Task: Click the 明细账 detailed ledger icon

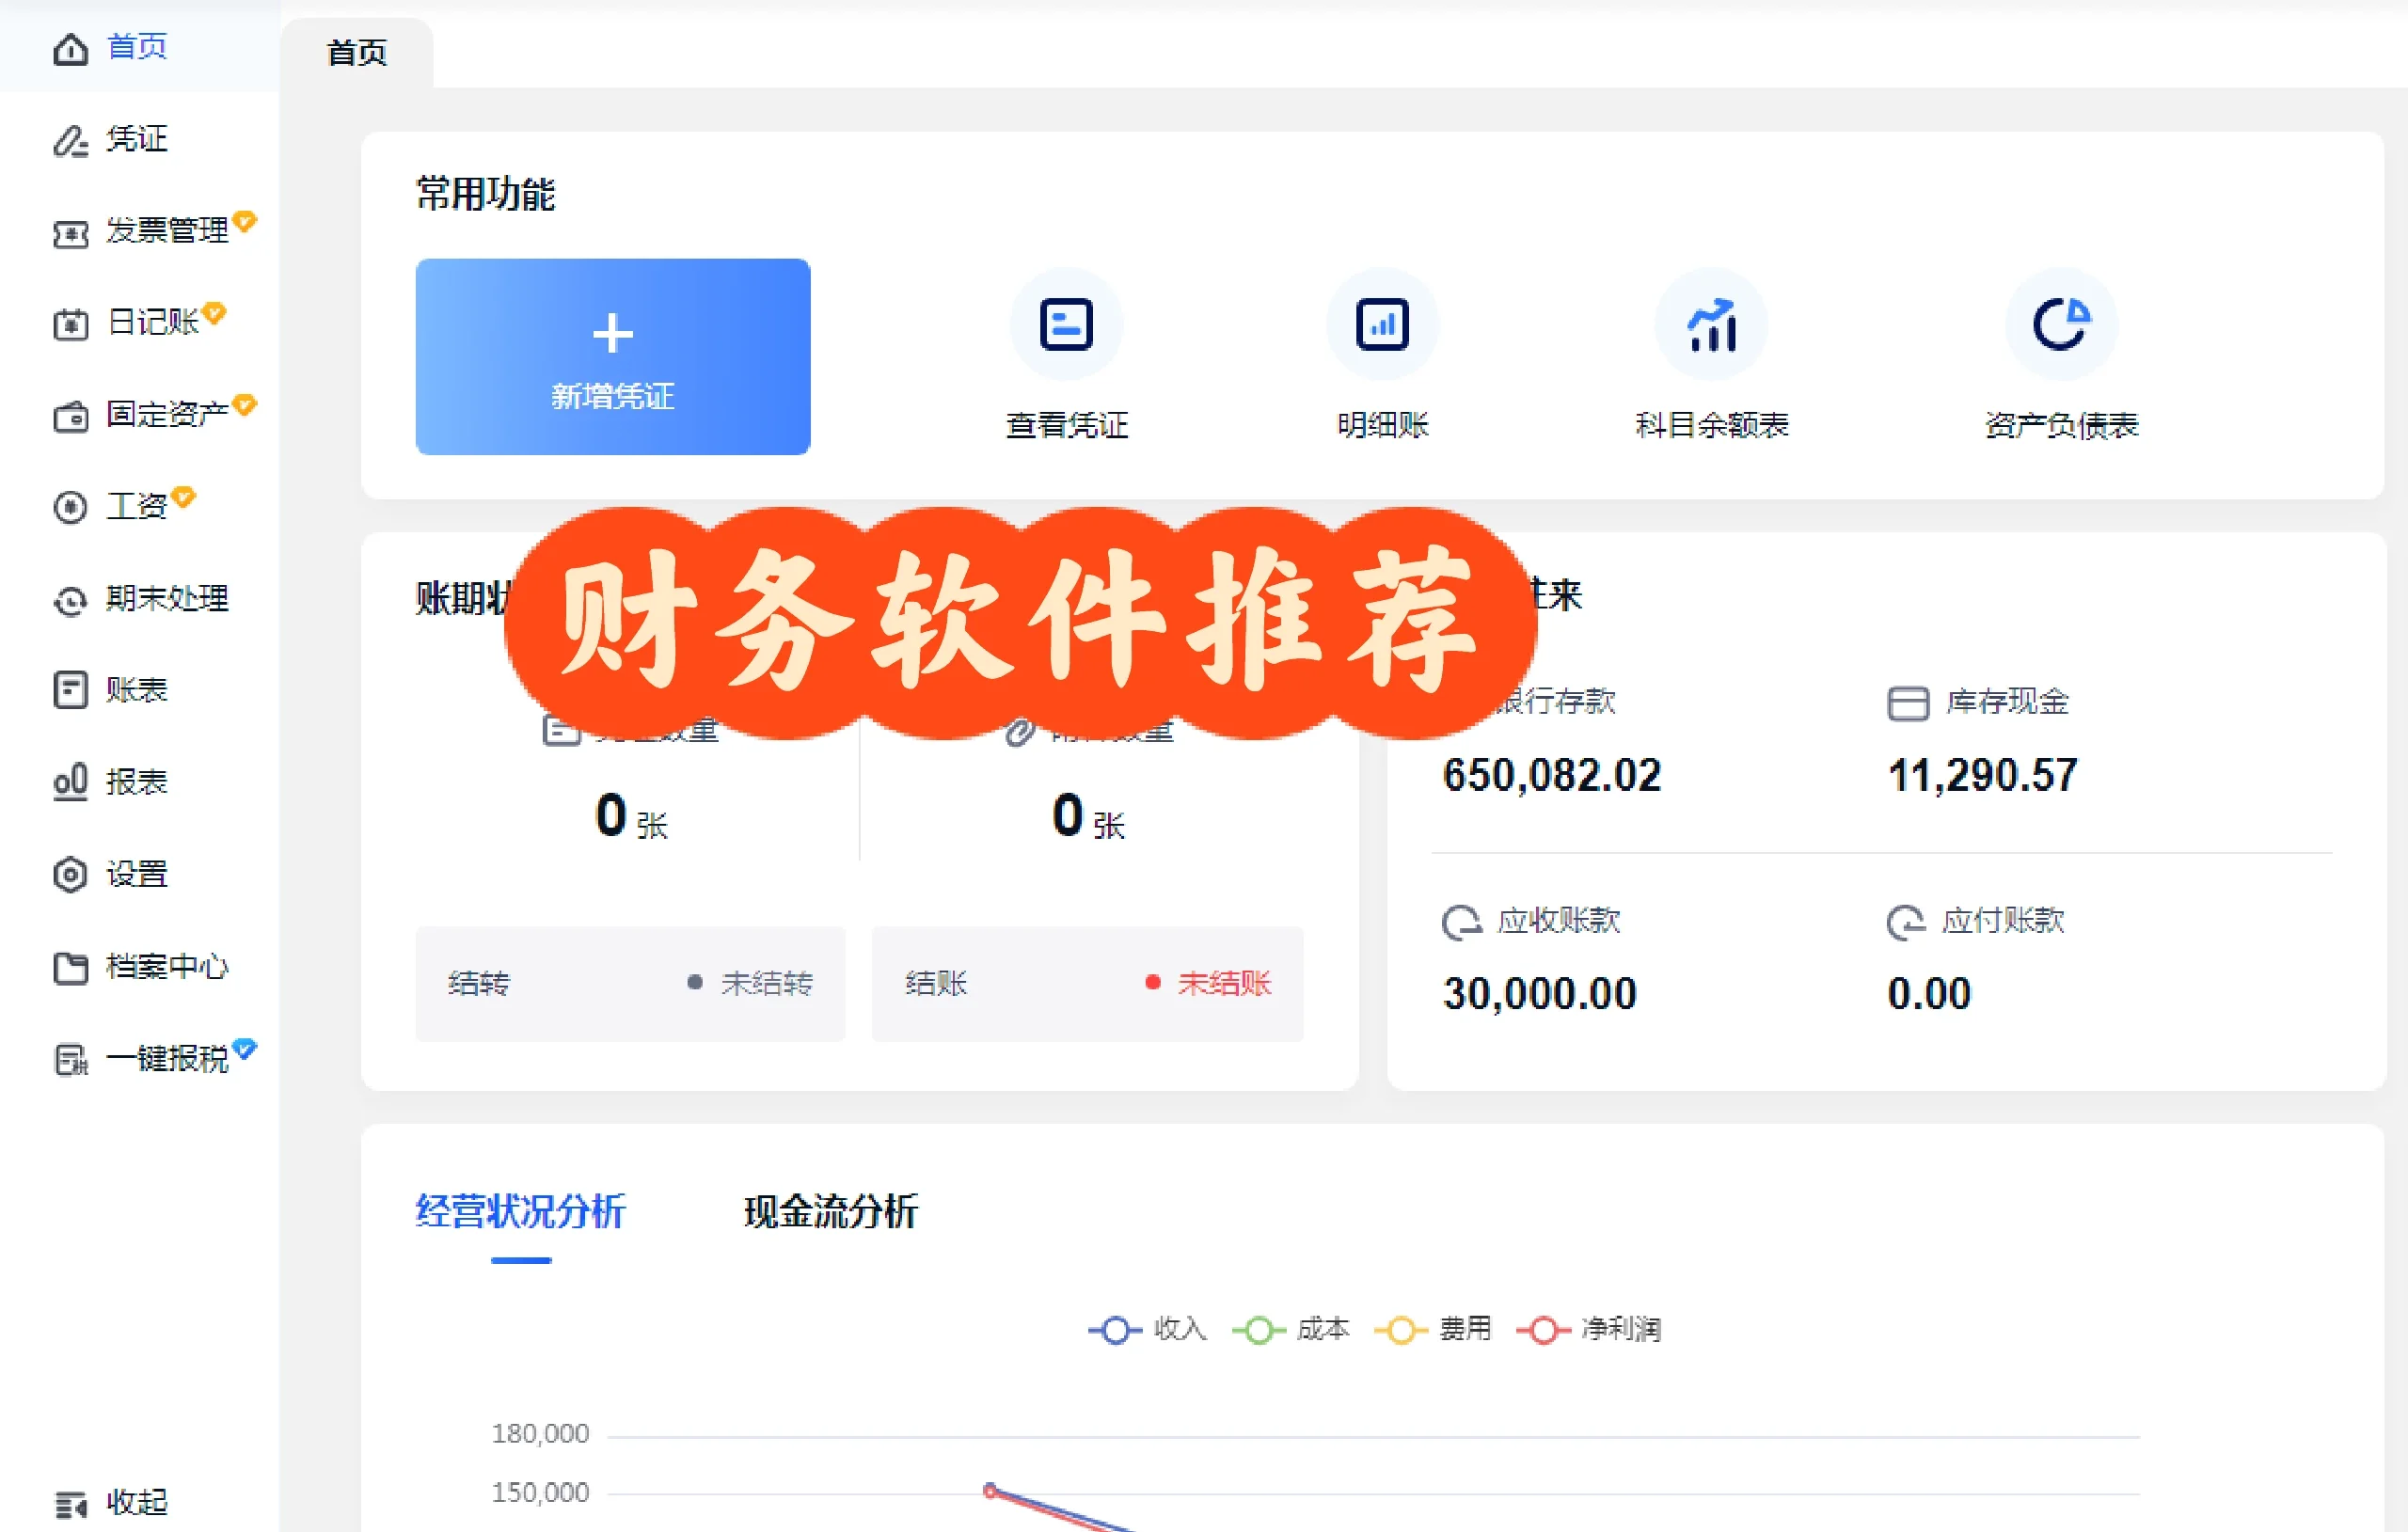Action: click(1381, 325)
